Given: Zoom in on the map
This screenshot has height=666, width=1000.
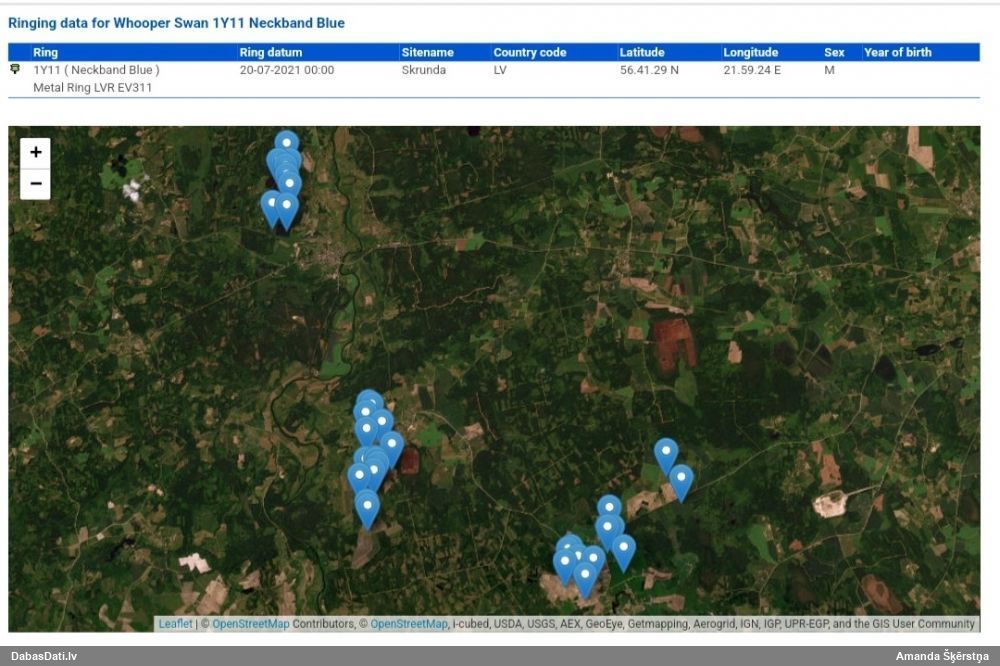Looking at the screenshot, I should (36, 153).
